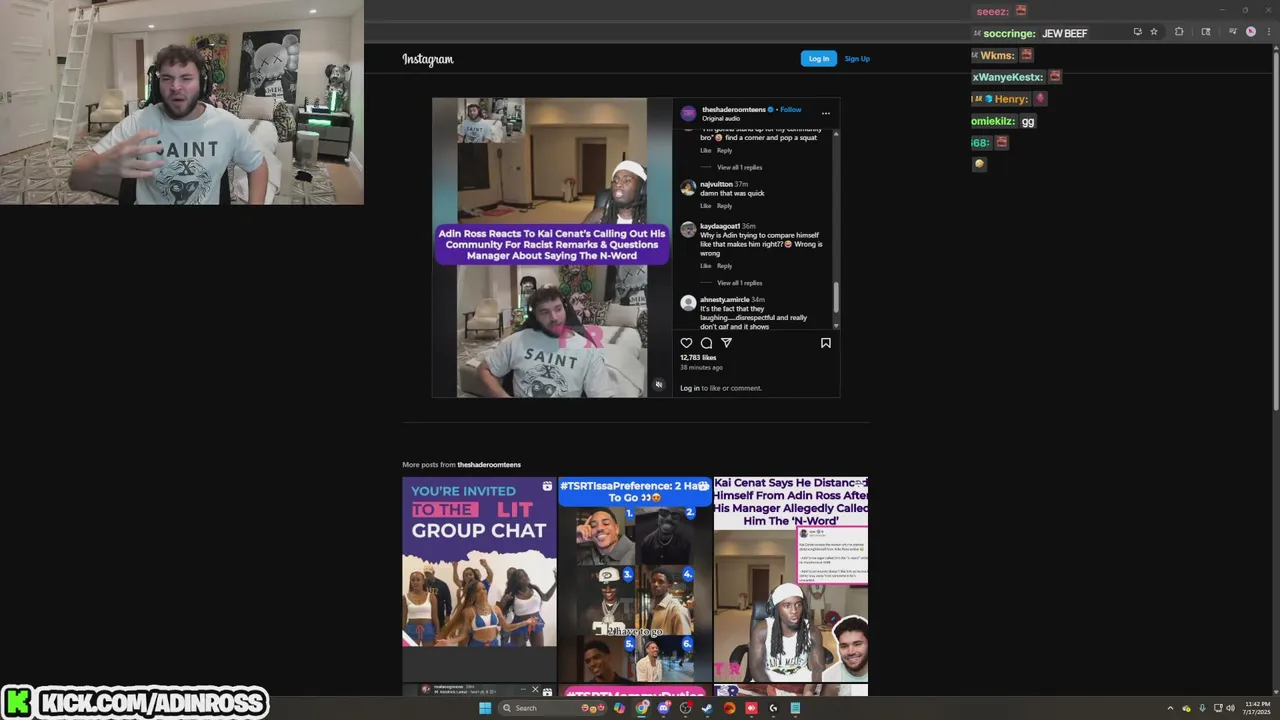Click the browser tab search icon
The image size is (1280, 720).
click(x=1206, y=32)
